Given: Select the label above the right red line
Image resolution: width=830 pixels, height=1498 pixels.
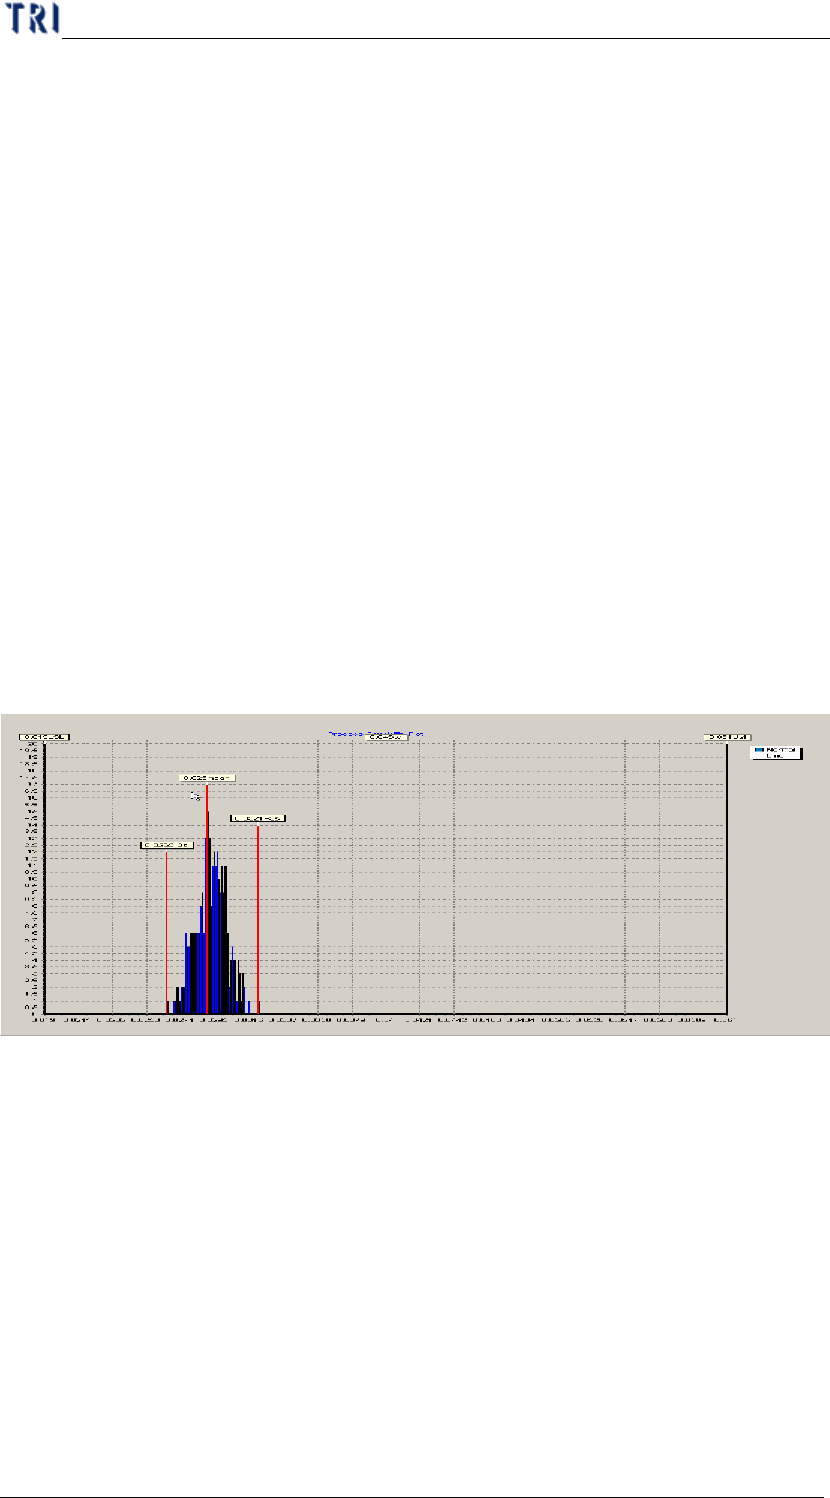Looking at the screenshot, I should pos(258,818).
